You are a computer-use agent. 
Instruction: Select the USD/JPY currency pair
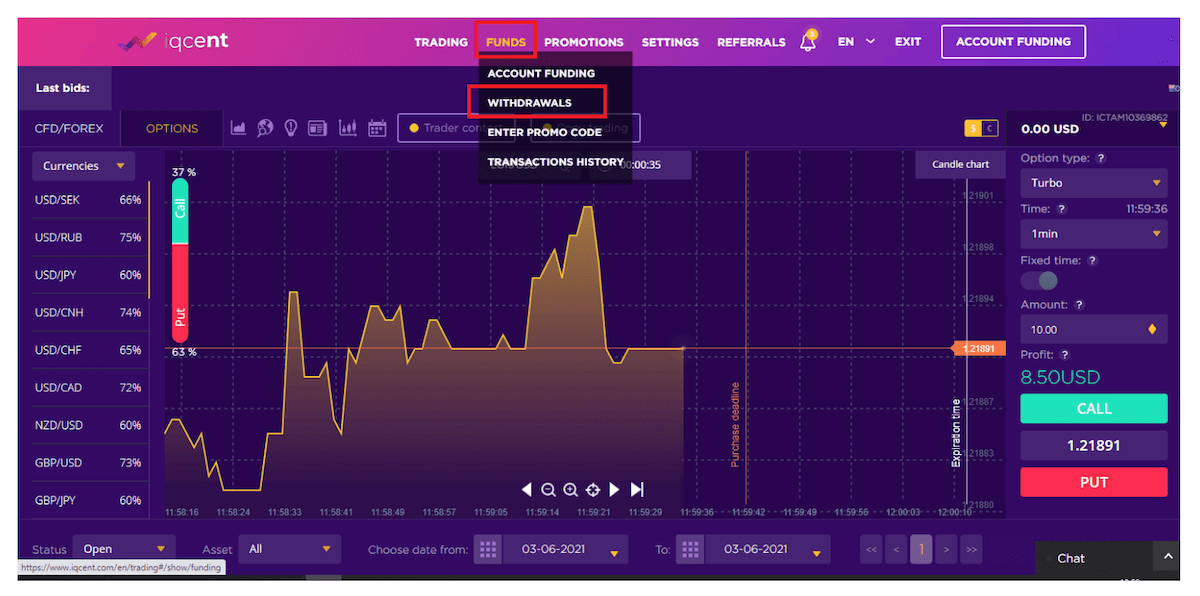point(88,275)
